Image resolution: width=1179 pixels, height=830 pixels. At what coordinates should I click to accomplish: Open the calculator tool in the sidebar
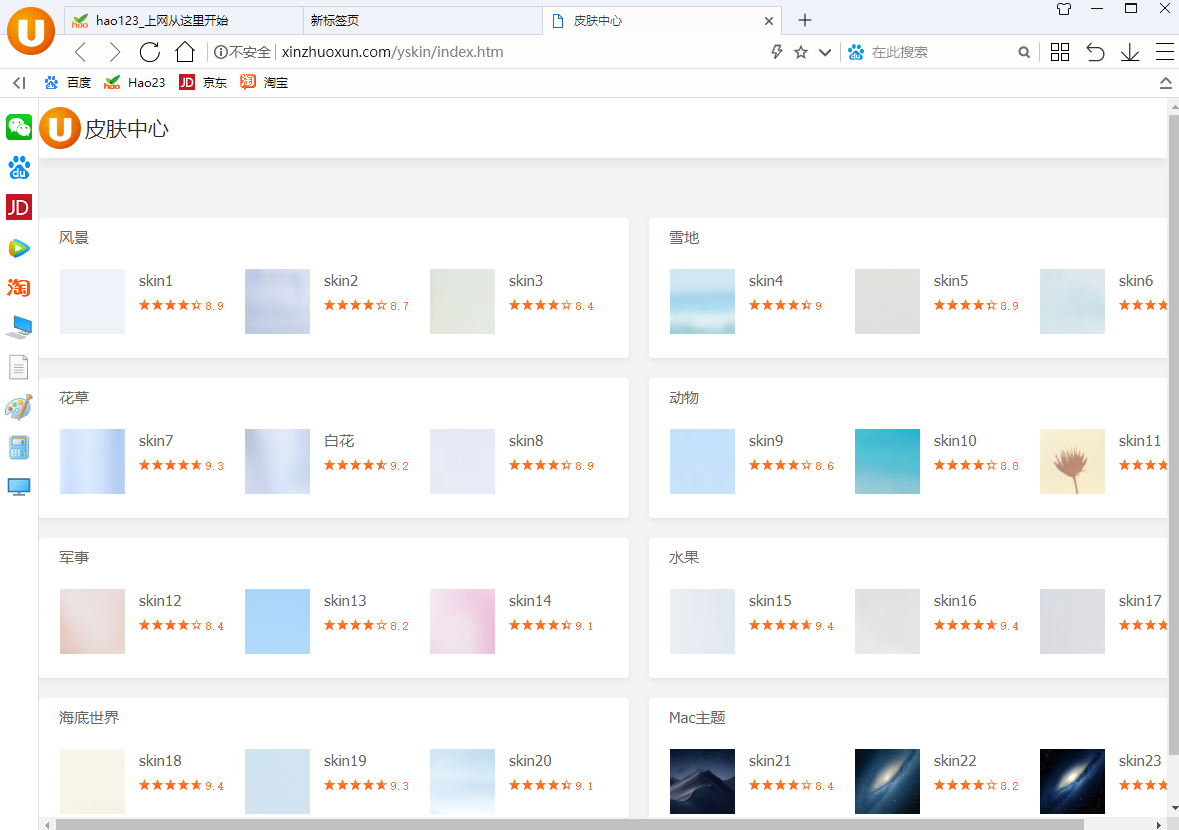(18, 447)
